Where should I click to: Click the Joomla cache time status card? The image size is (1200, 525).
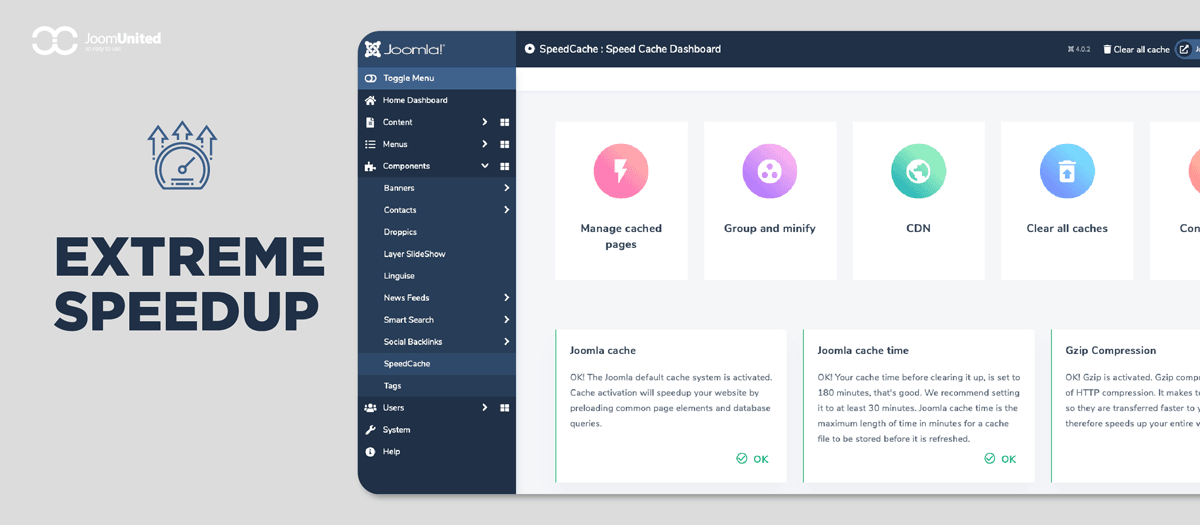pos(919,405)
